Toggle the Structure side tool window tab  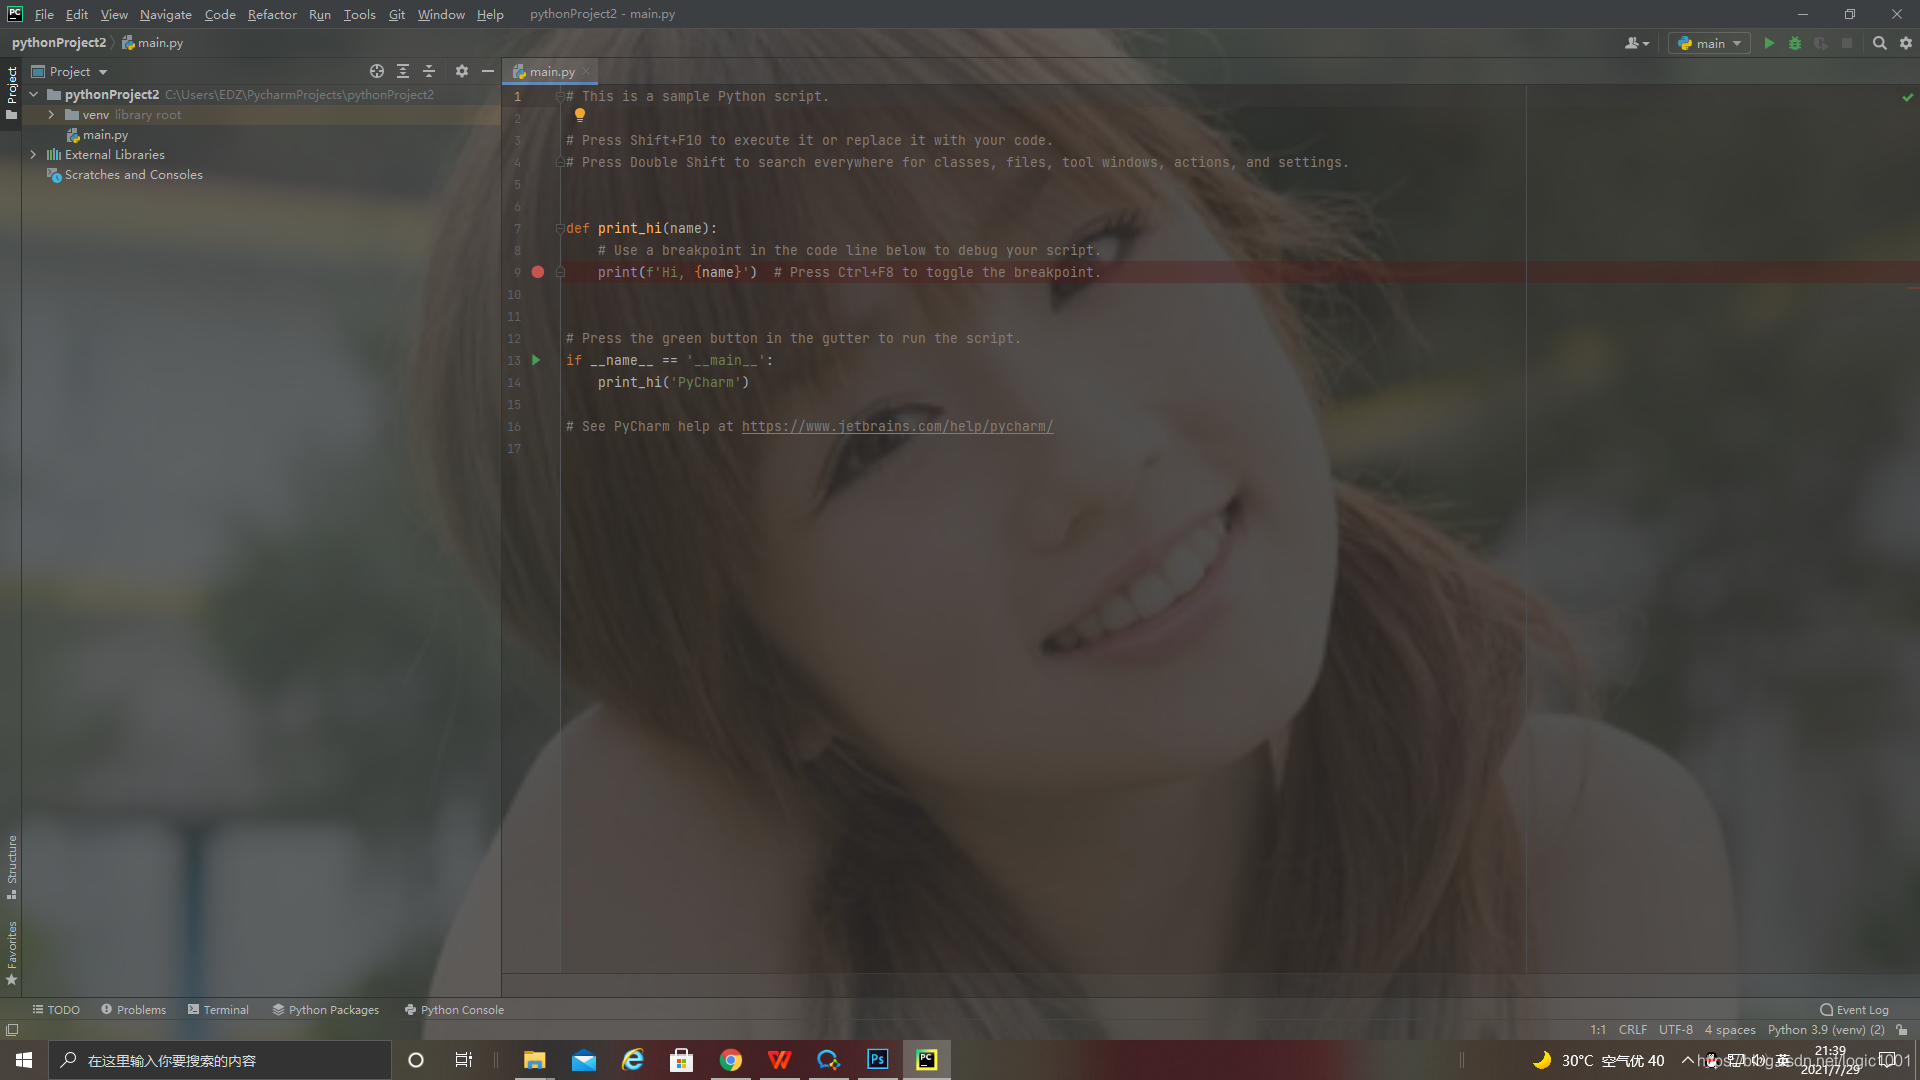[11, 866]
